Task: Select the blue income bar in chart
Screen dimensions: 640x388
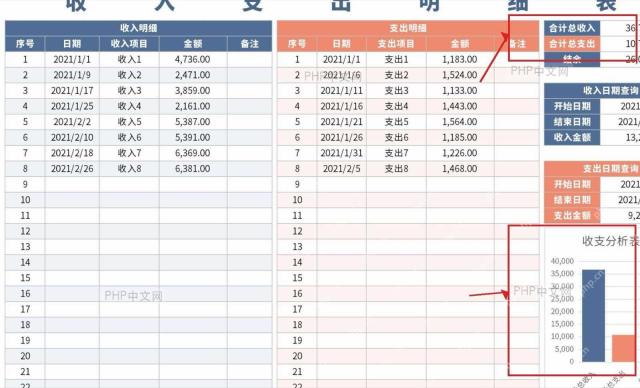Action: 593,315
